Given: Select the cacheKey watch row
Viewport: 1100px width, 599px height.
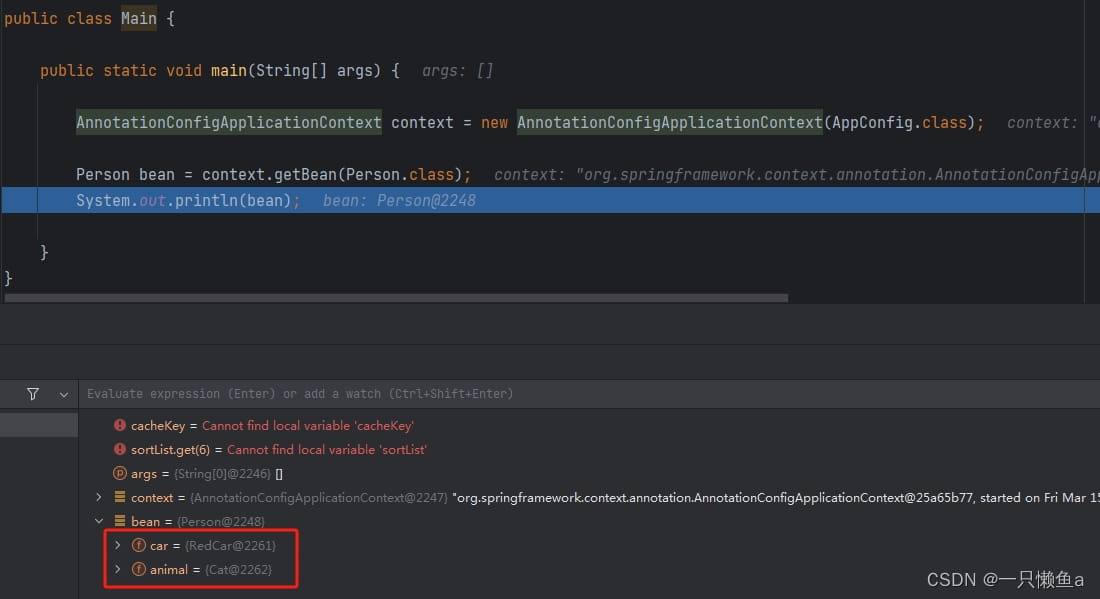Looking at the screenshot, I should [589, 426].
